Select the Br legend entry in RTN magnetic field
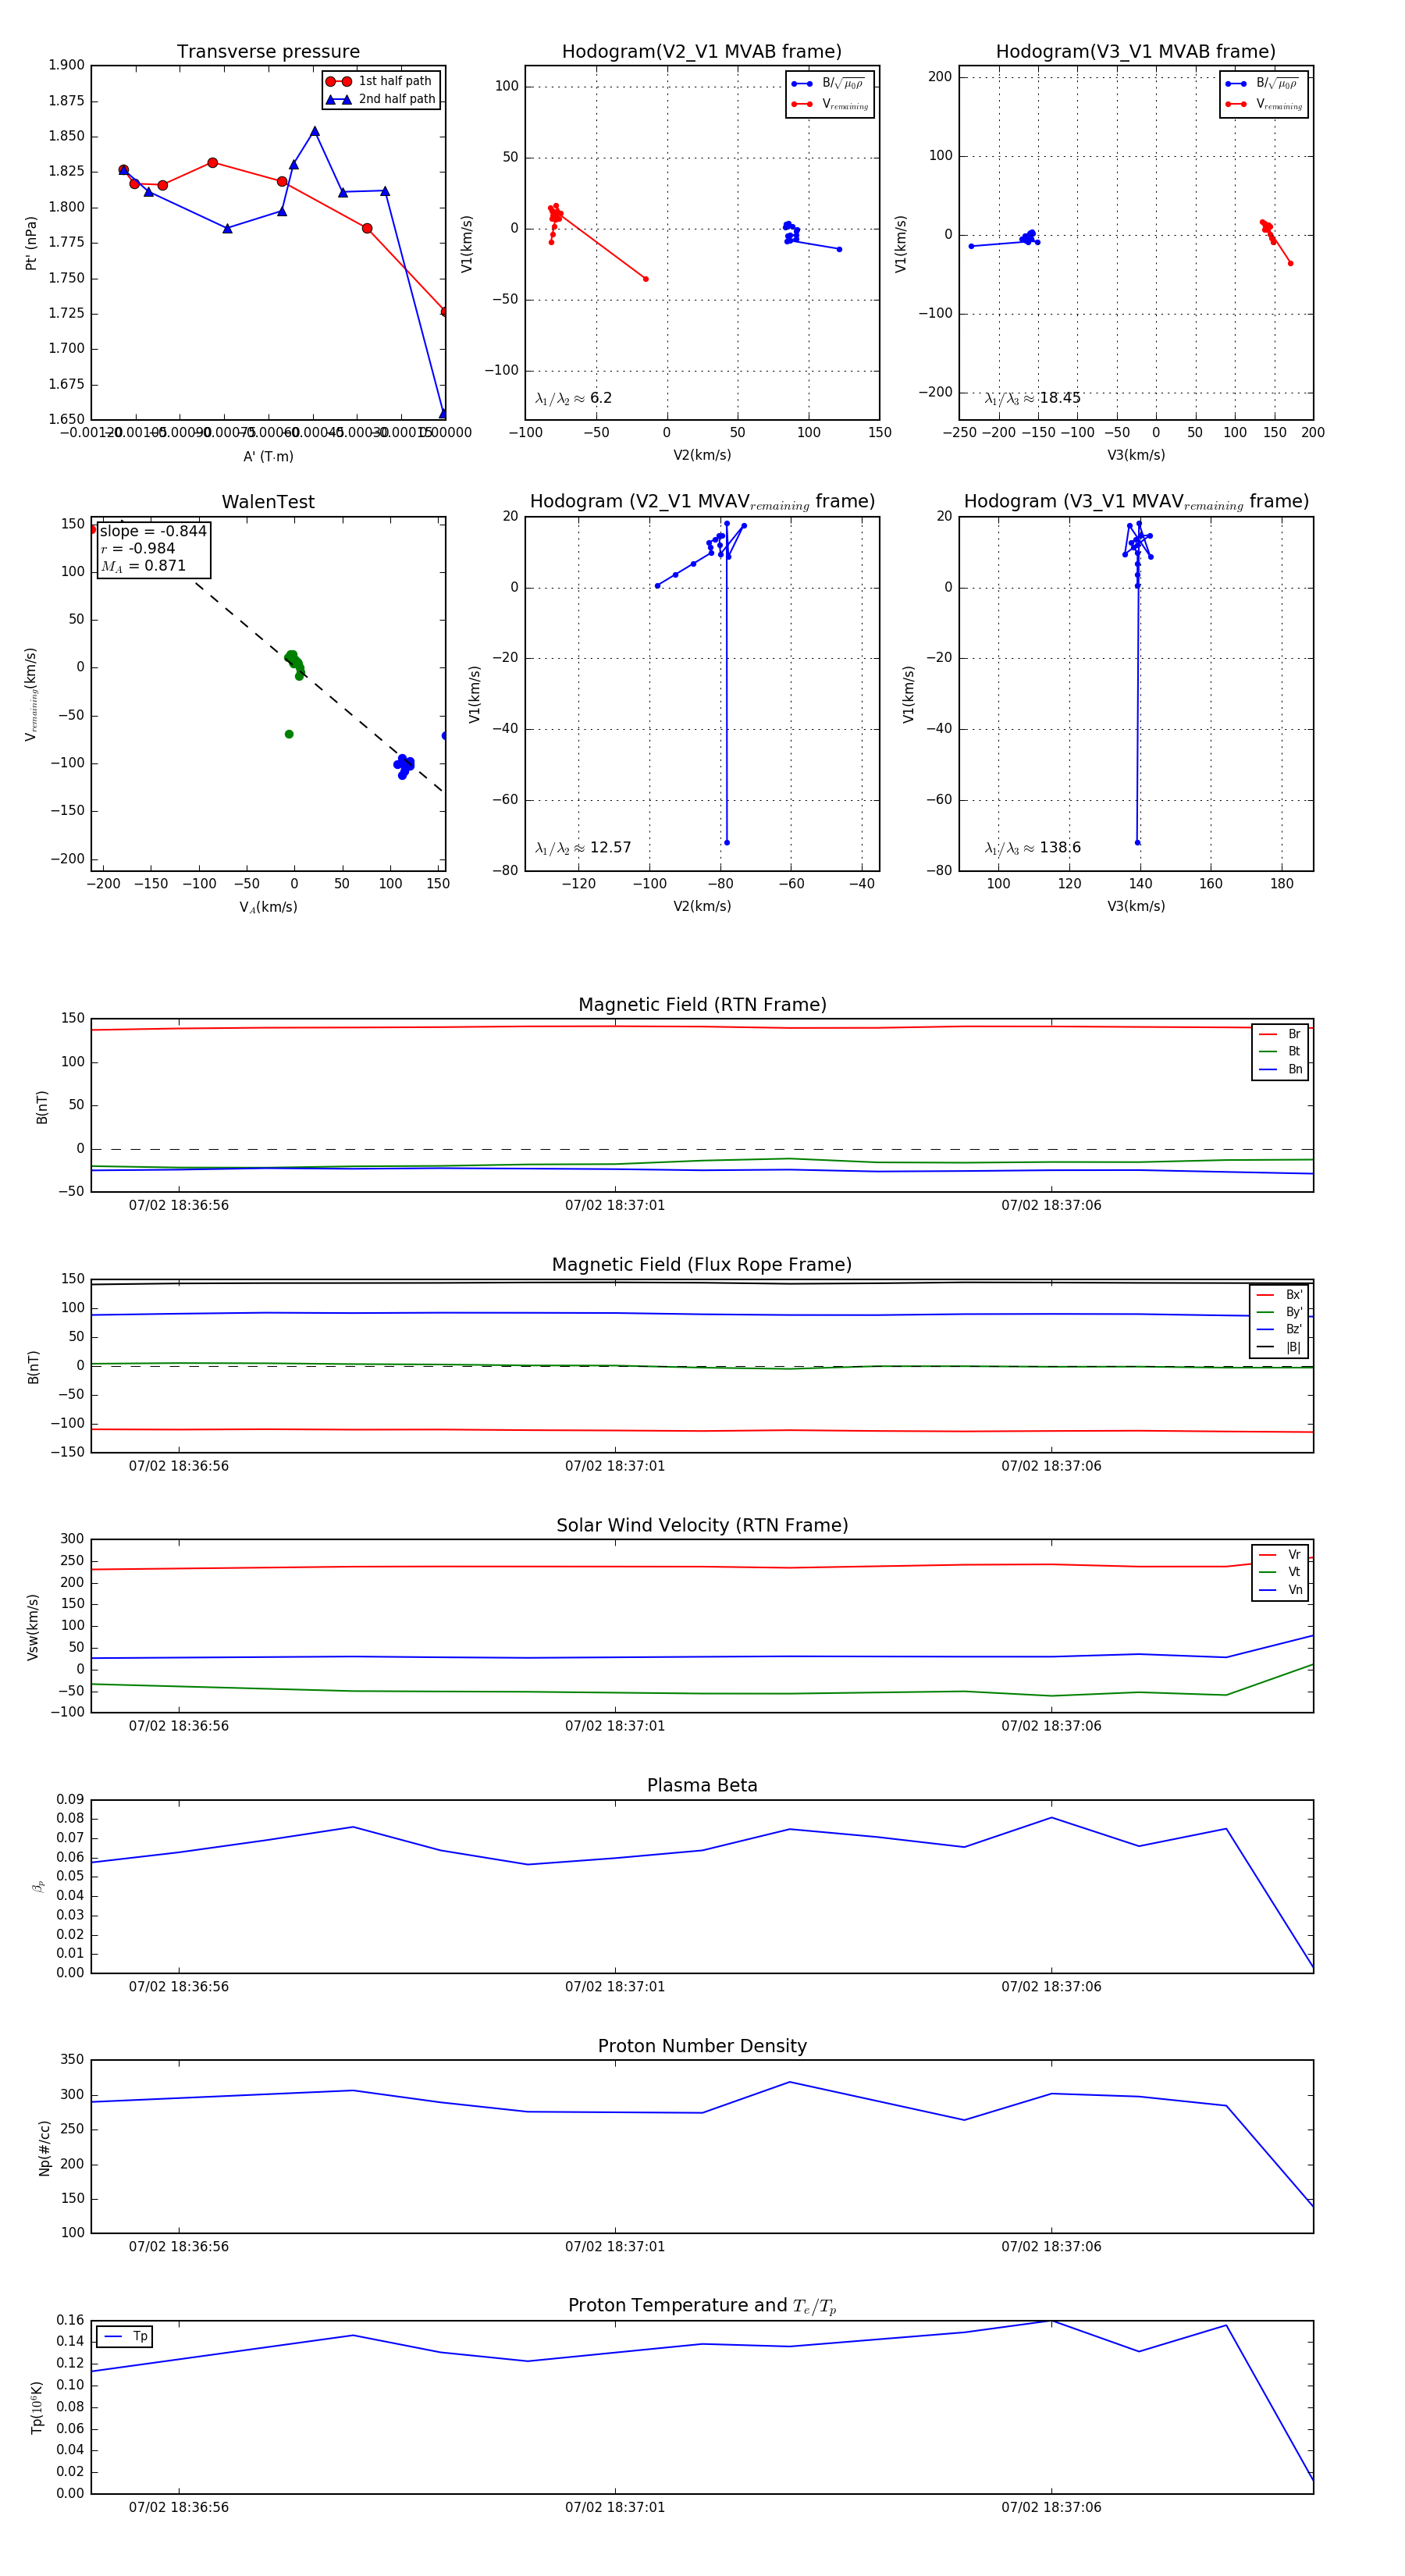Screen dimensions: 1405x2576 click(x=1281, y=1034)
